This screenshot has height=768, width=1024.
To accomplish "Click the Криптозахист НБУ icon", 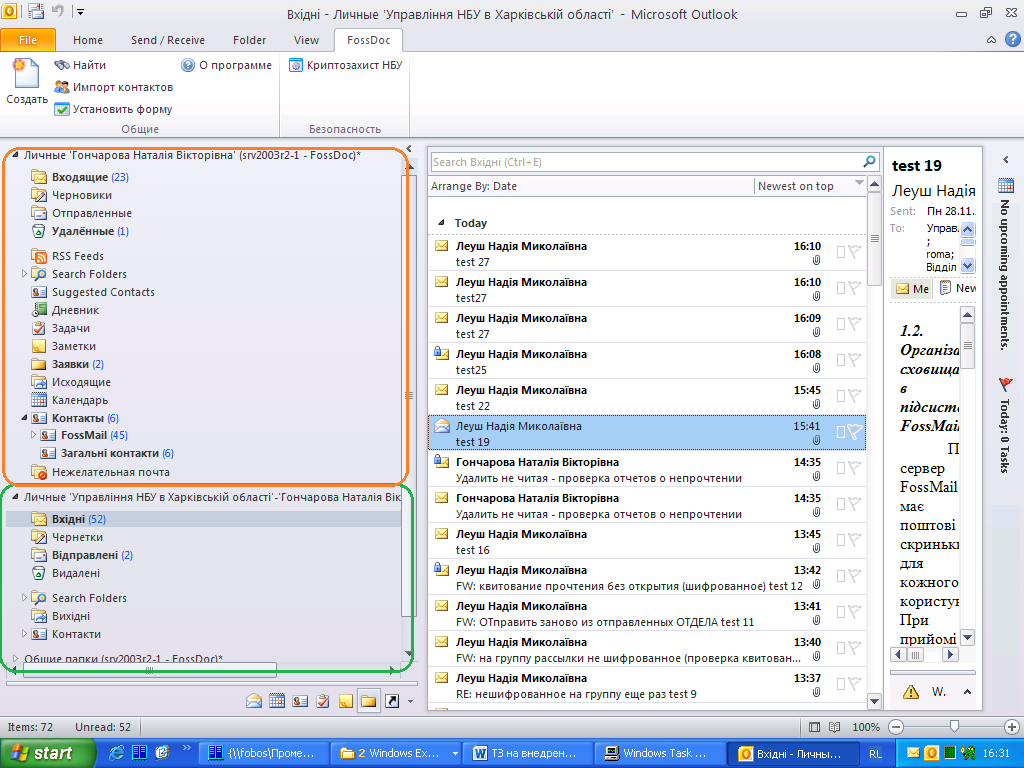I will [296, 65].
